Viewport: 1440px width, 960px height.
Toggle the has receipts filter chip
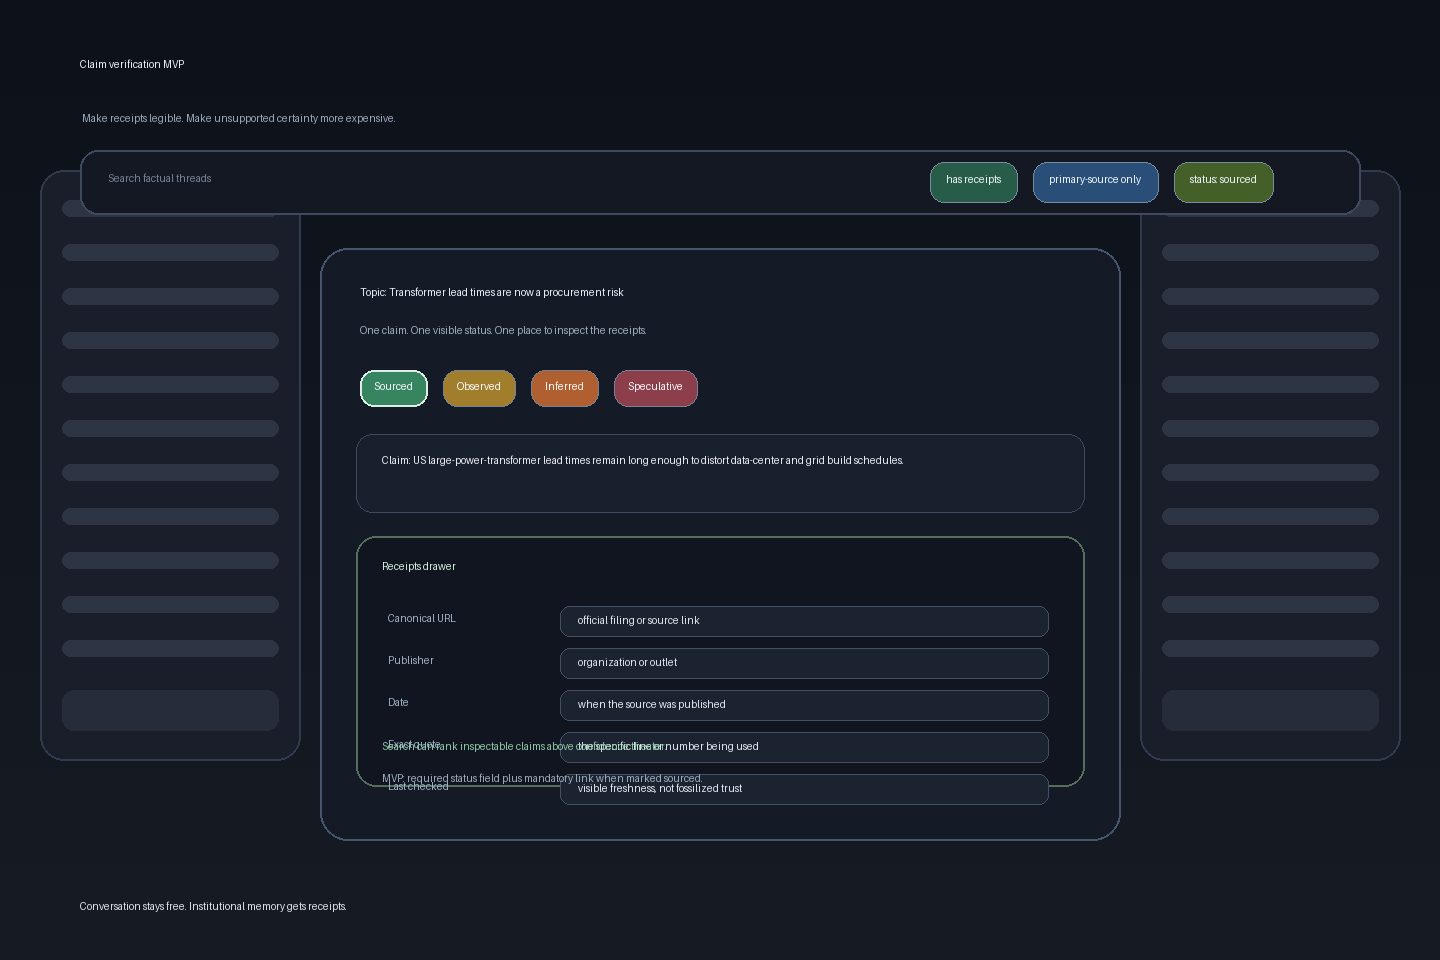tap(973, 182)
